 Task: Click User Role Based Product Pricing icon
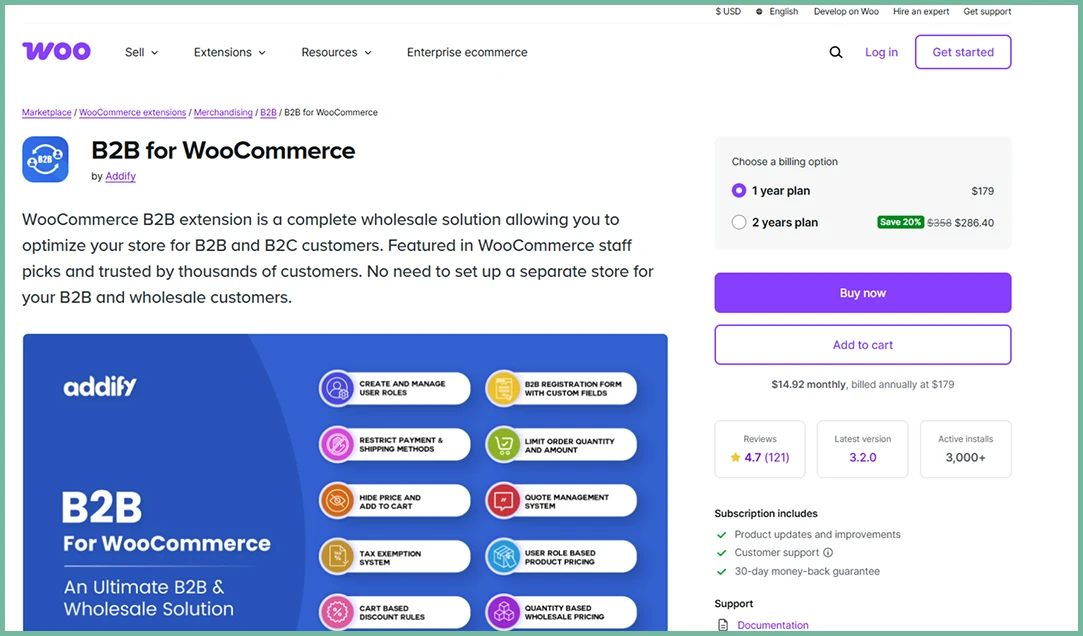(503, 557)
